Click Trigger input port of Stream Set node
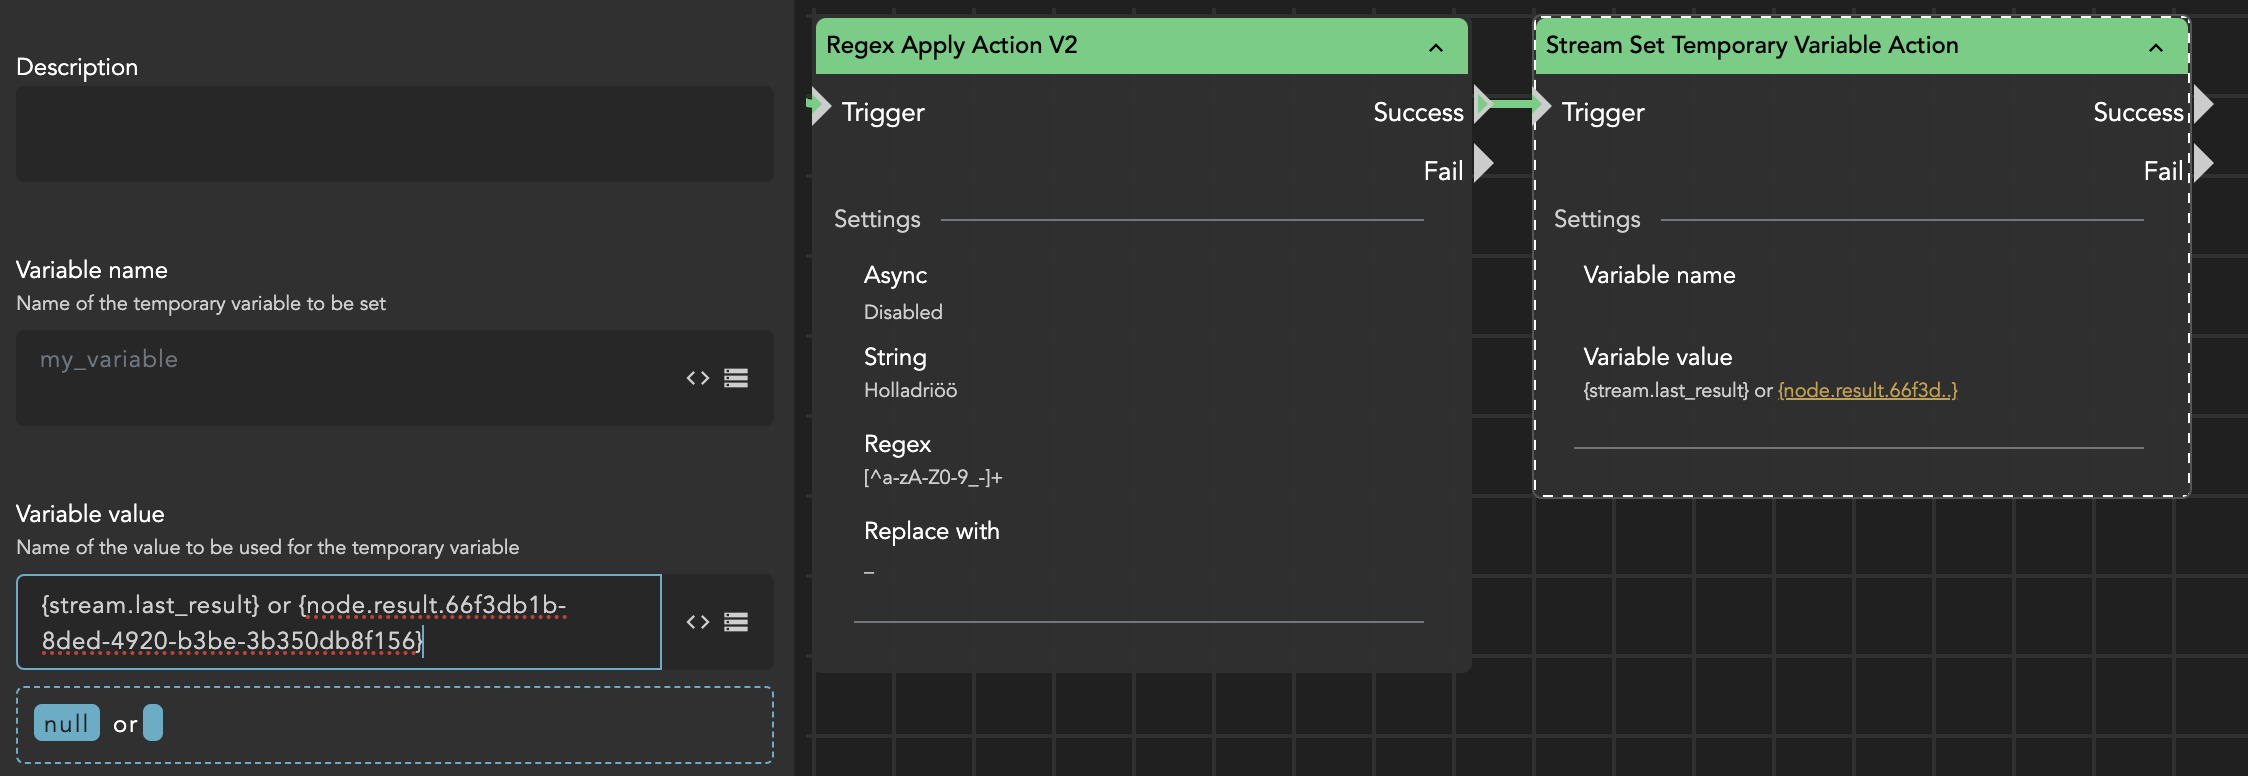 pos(1542,105)
